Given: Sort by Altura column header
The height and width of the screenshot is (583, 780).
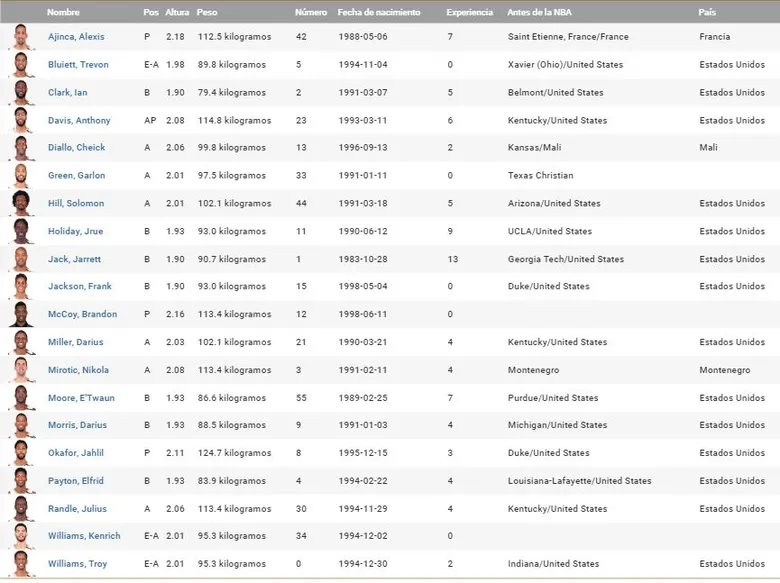Looking at the screenshot, I should [177, 13].
